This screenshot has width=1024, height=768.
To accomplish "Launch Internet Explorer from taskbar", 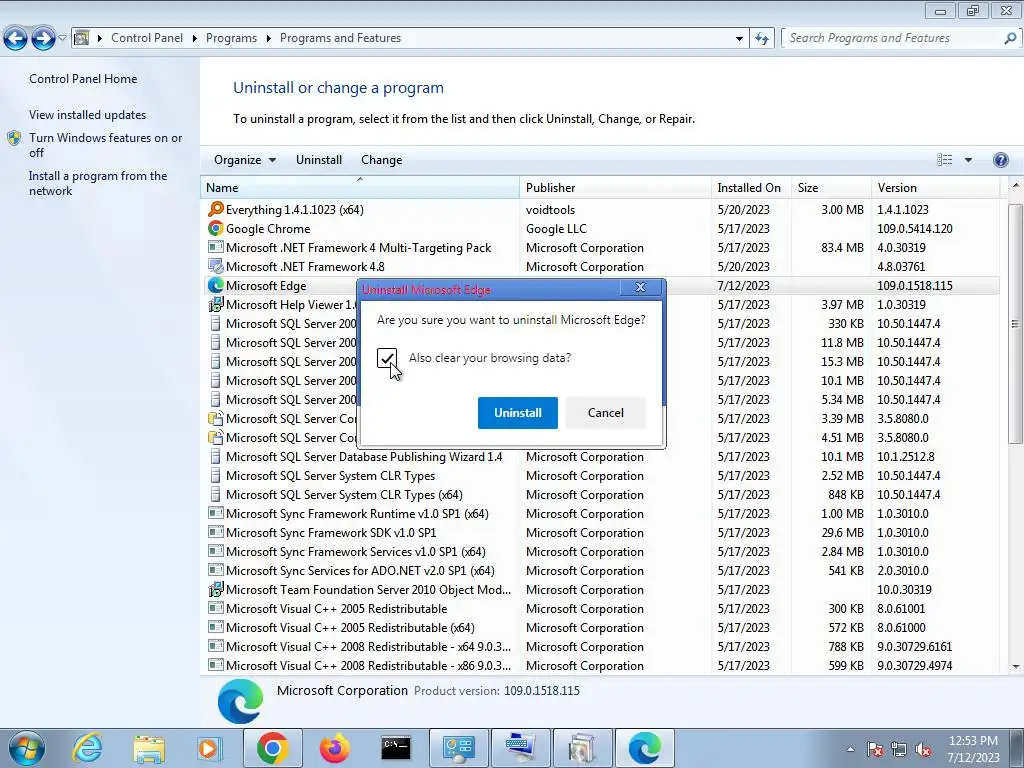I will pos(88,748).
